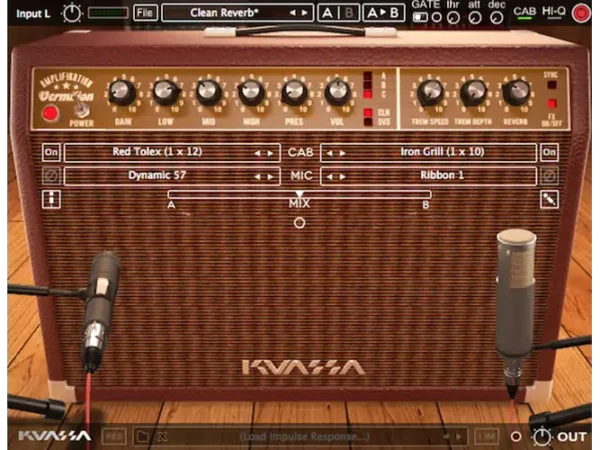The height and width of the screenshot is (450, 600).
Task: Select previous cabinet A with left arrow
Action: coord(258,153)
